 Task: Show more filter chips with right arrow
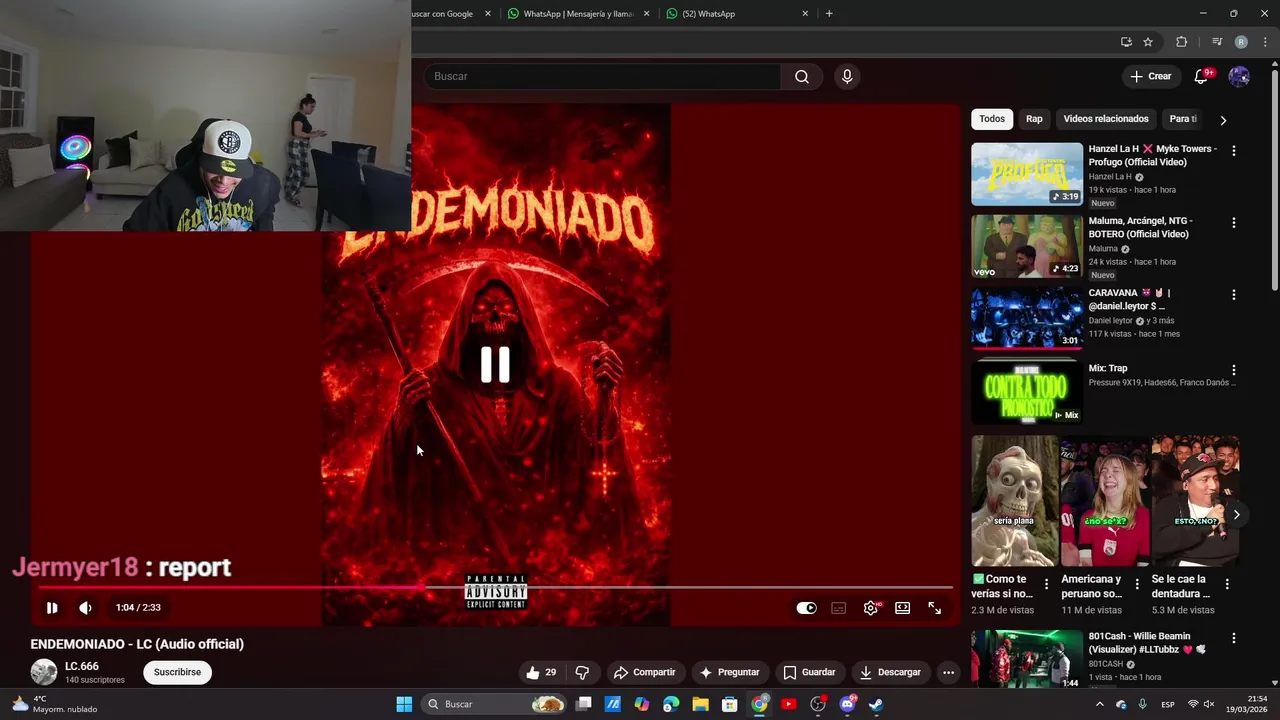coord(1223,120)
